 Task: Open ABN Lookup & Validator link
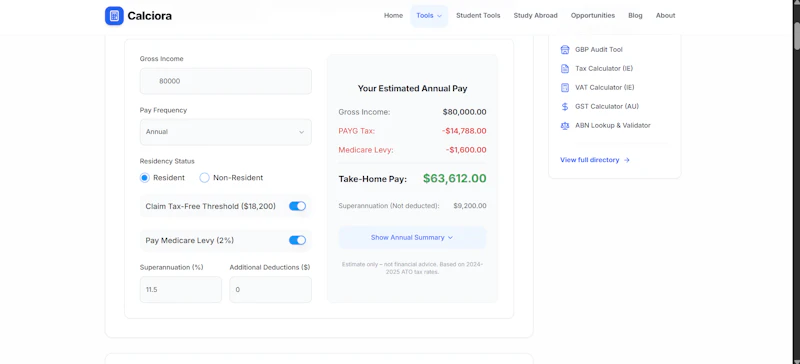(613, 126)
